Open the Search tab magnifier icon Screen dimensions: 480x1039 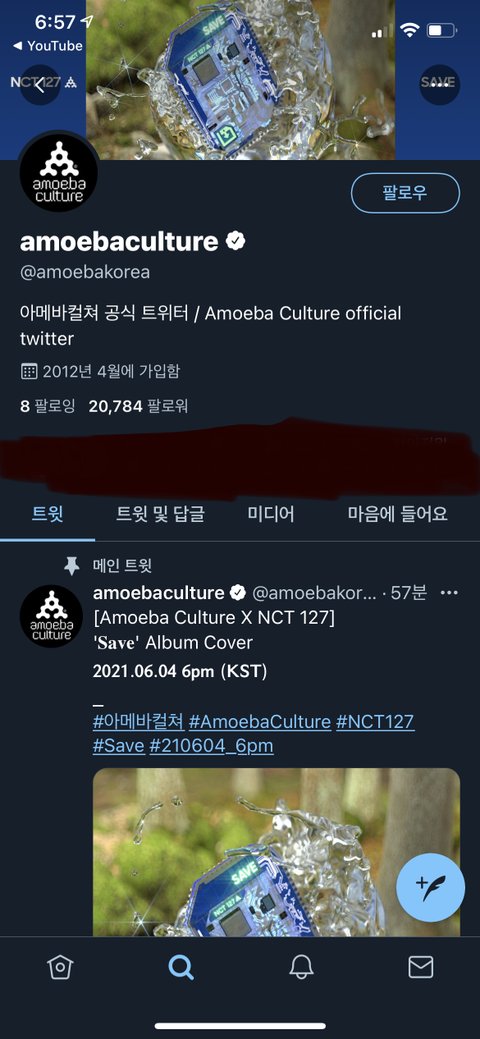coord(180,968)
